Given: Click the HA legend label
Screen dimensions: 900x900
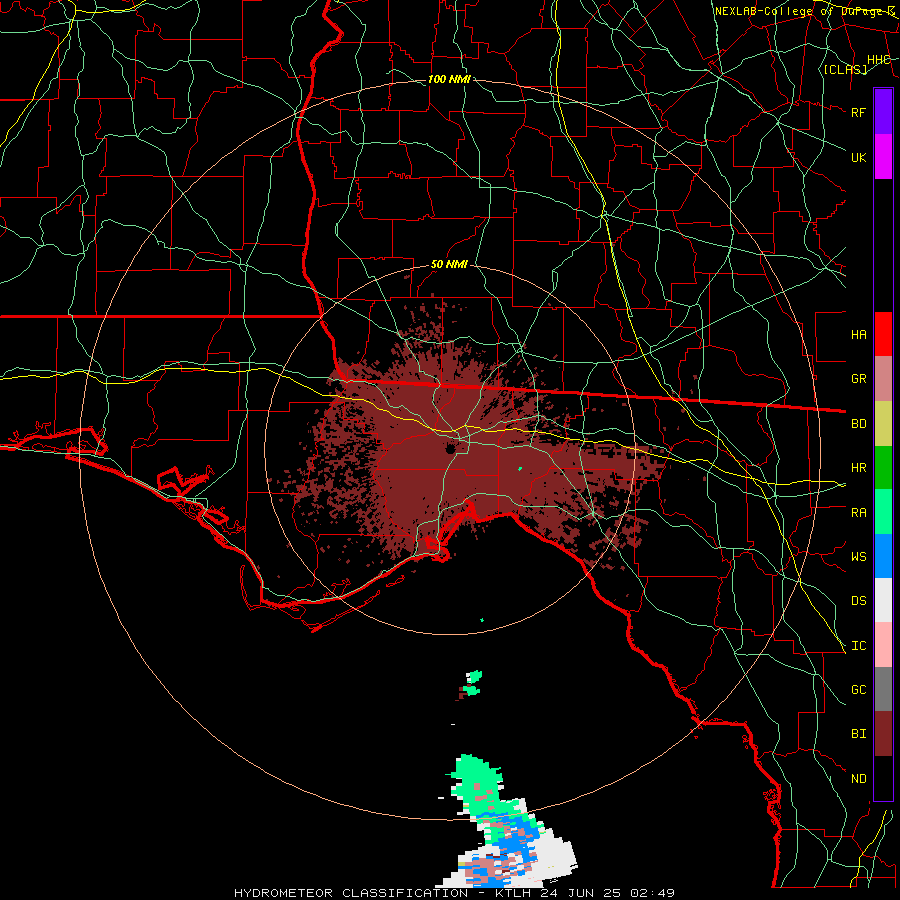Looking at the screenshot, I should [x=858, y=335].
